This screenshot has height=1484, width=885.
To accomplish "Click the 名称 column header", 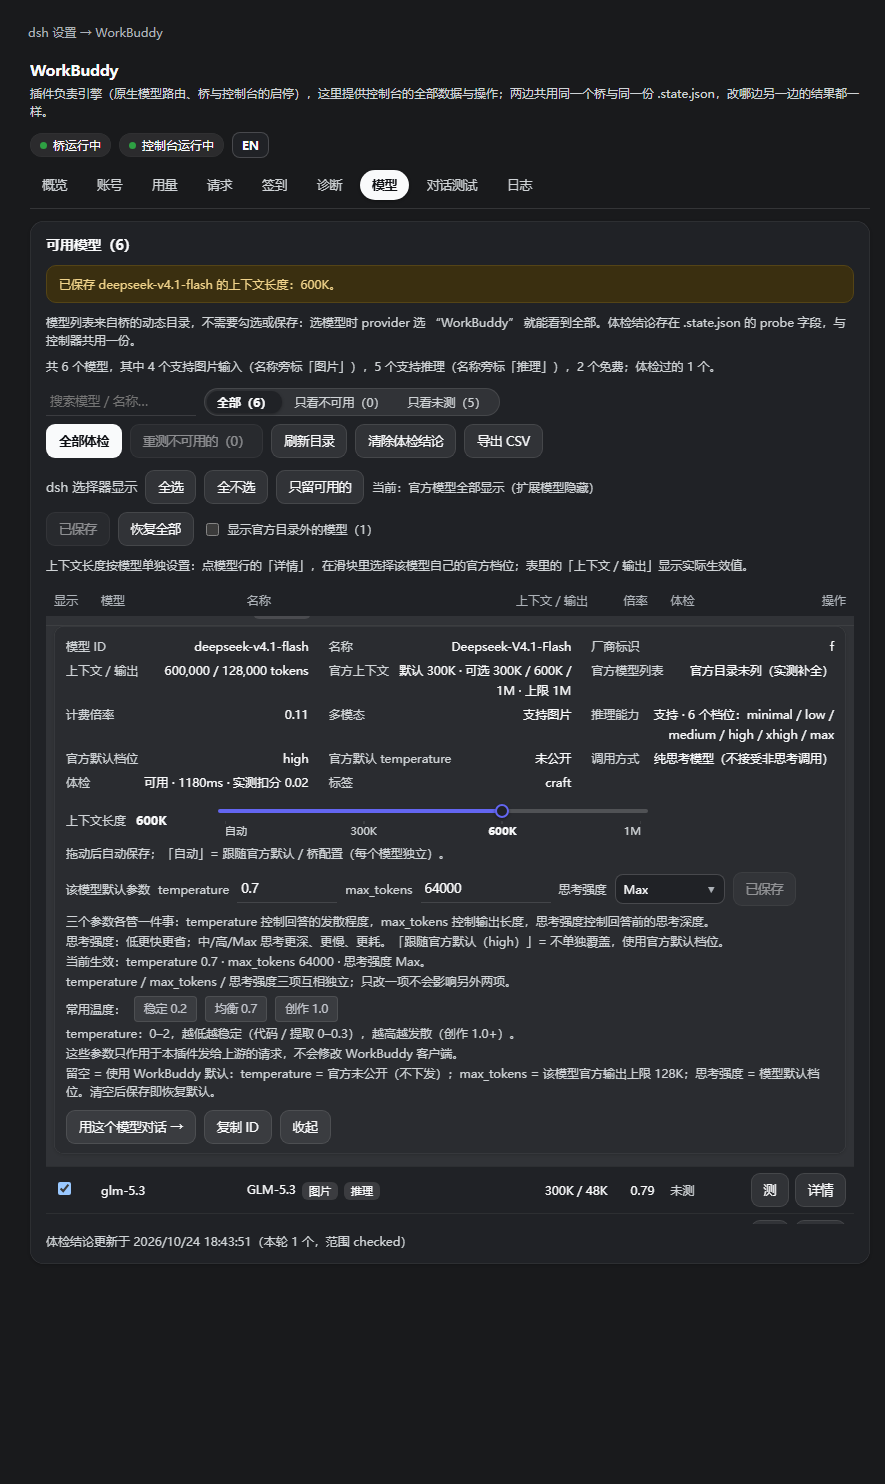I will click(259, 601).
